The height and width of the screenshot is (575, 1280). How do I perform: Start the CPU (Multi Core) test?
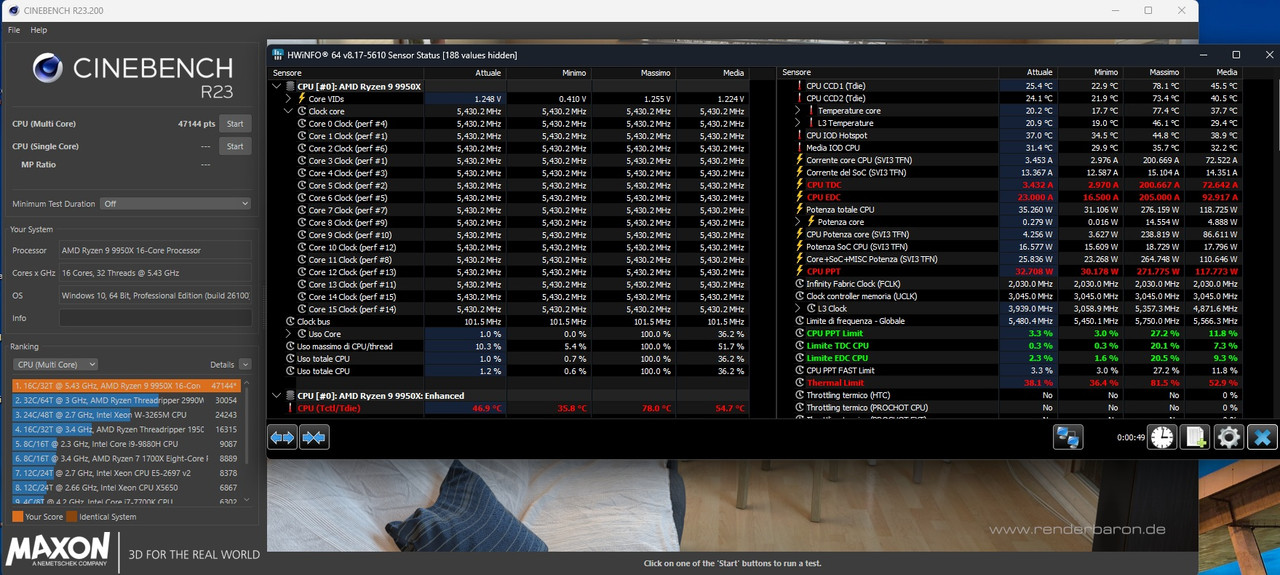235,124
